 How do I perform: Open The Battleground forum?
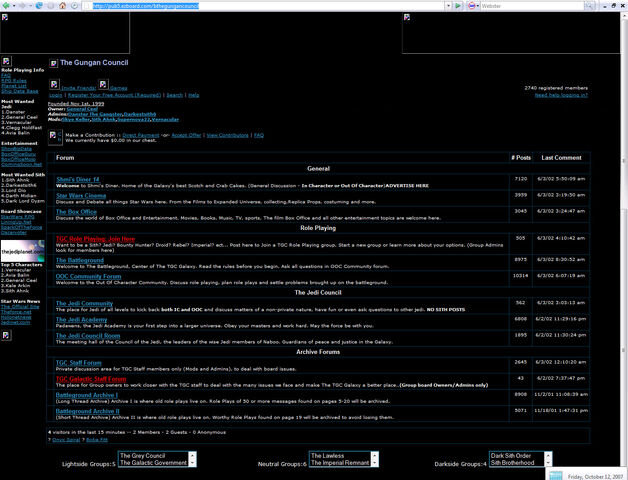[80, 260]
